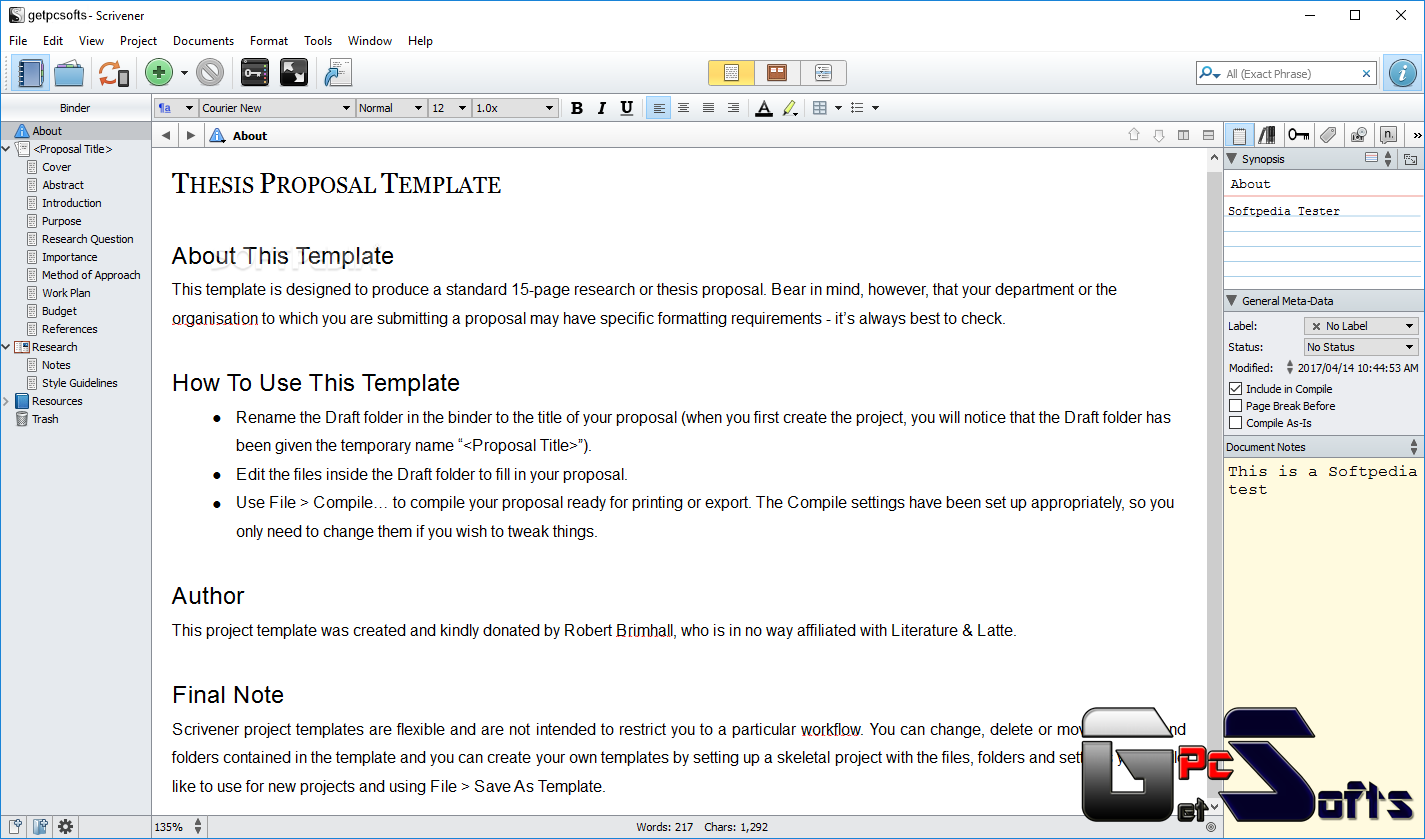Show the Custom Meta-Data tag tab

[x=1328, y=135]
